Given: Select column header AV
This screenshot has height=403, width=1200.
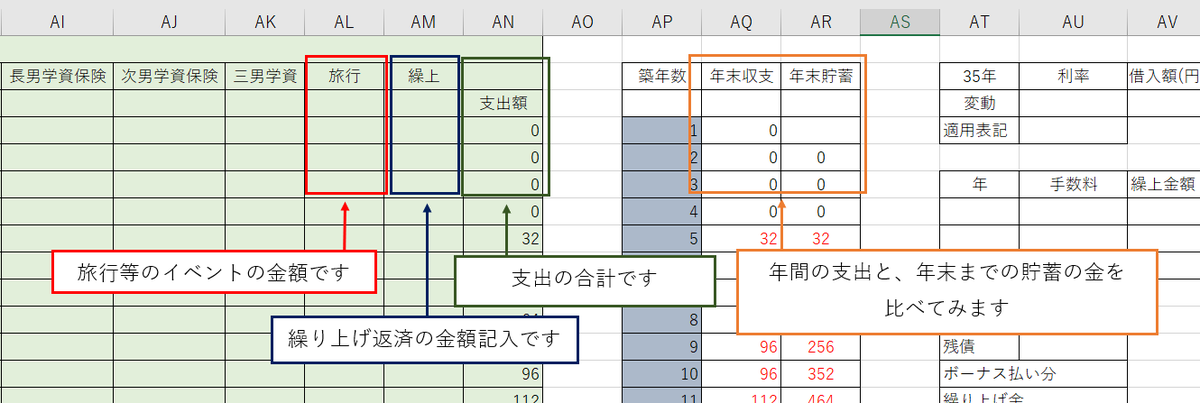Looking at the screenshot, I should pyautogui.click(x=1165, y=21).
